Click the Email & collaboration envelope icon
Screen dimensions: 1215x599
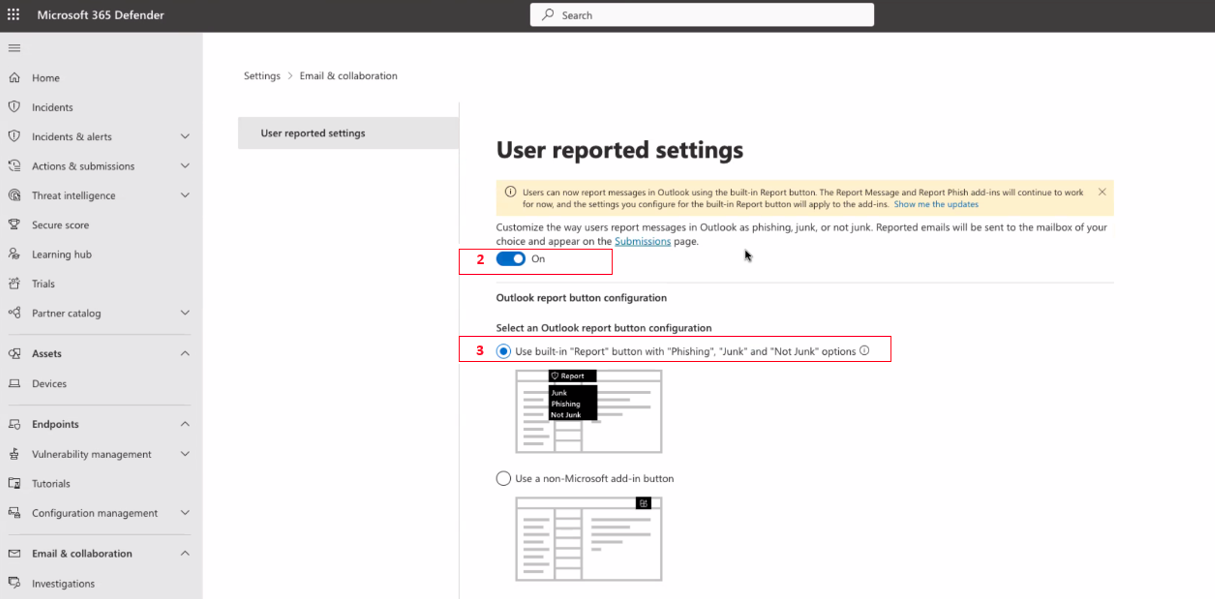point(14,553)
